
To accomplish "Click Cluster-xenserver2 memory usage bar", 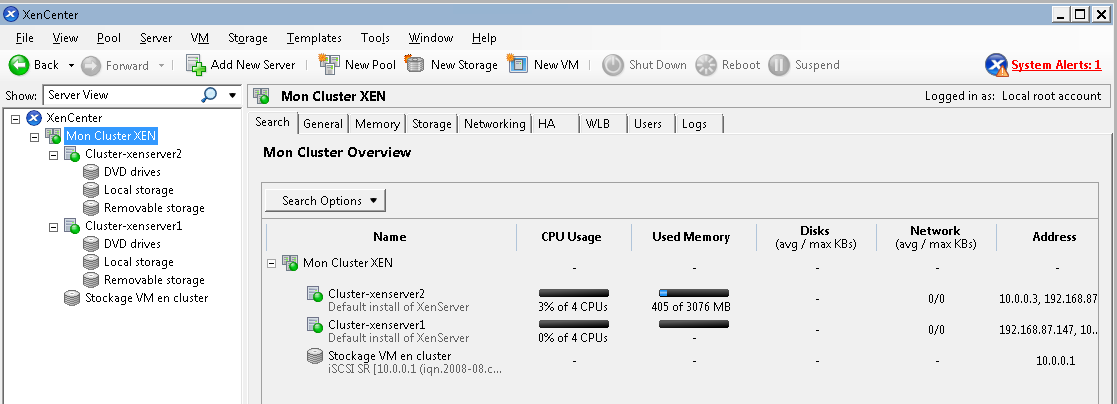I will 693,293.
